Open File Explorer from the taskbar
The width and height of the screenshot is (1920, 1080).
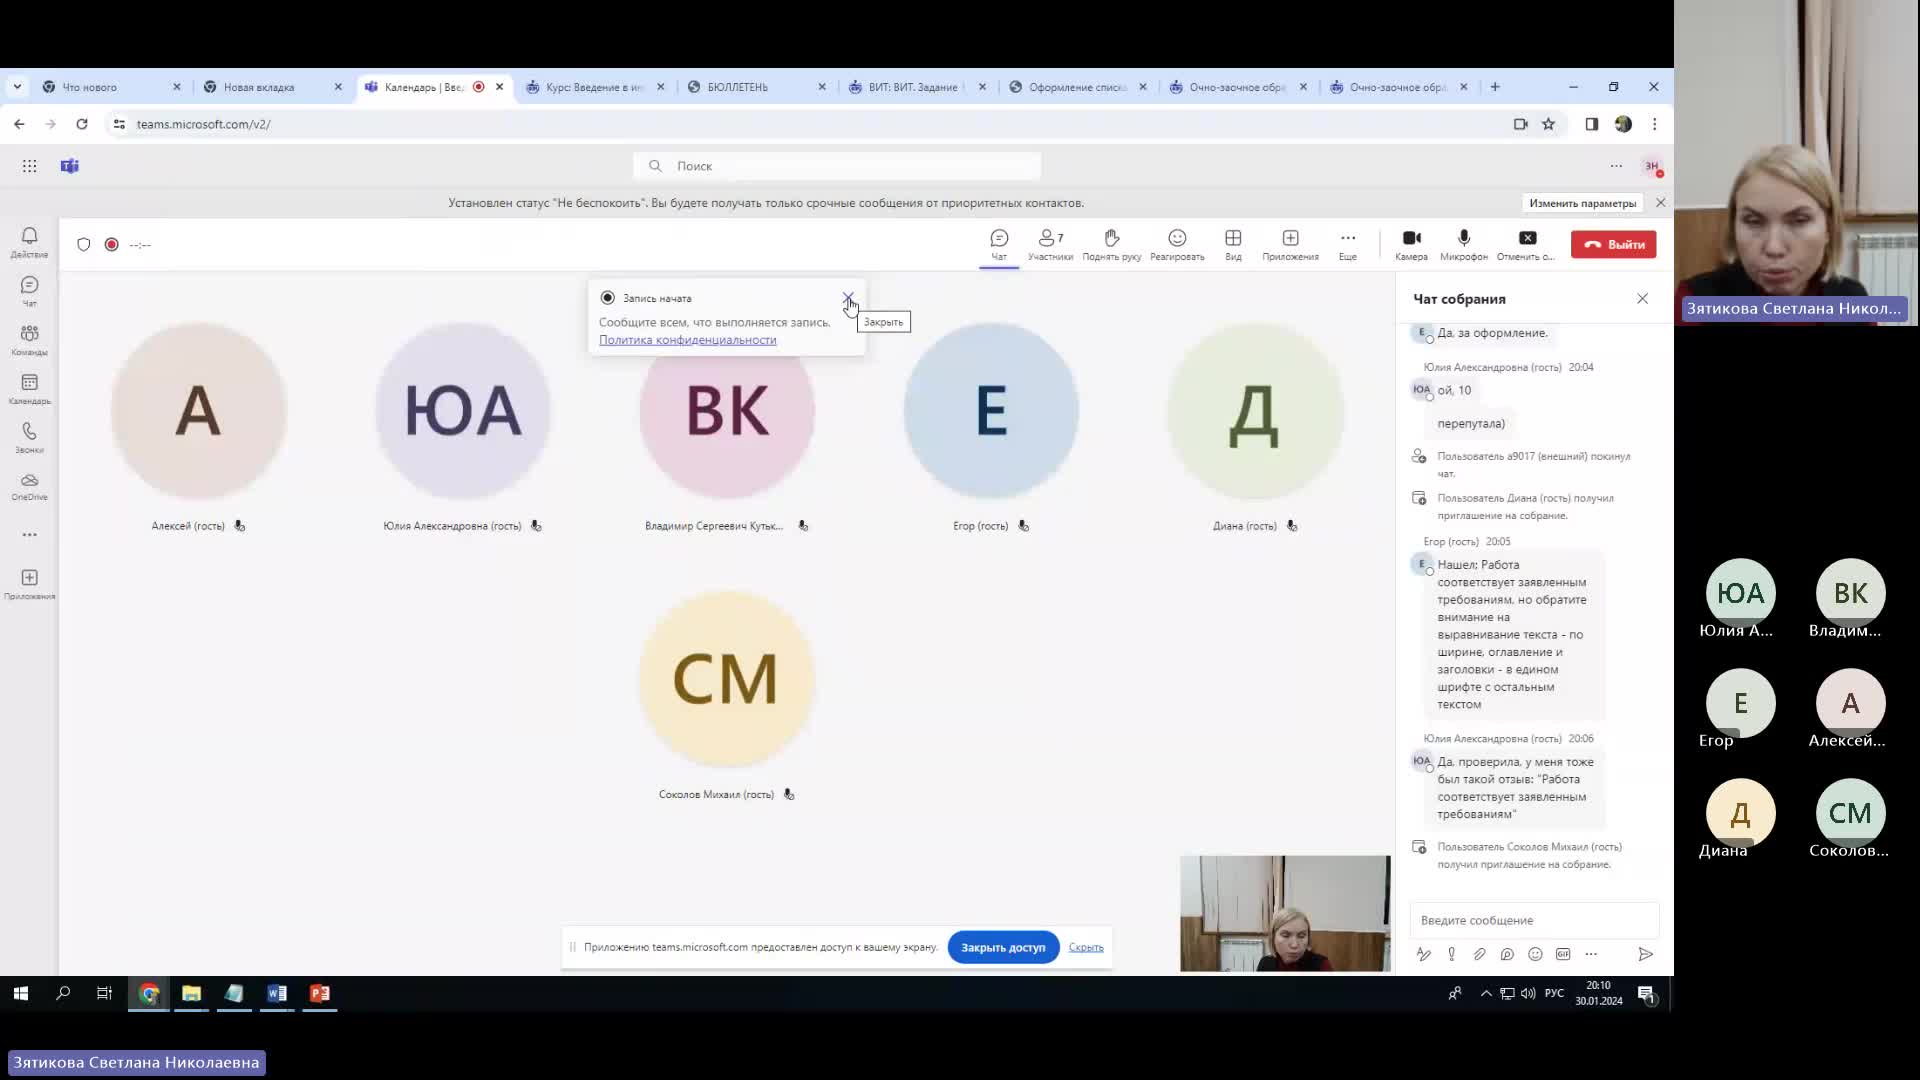191,993
